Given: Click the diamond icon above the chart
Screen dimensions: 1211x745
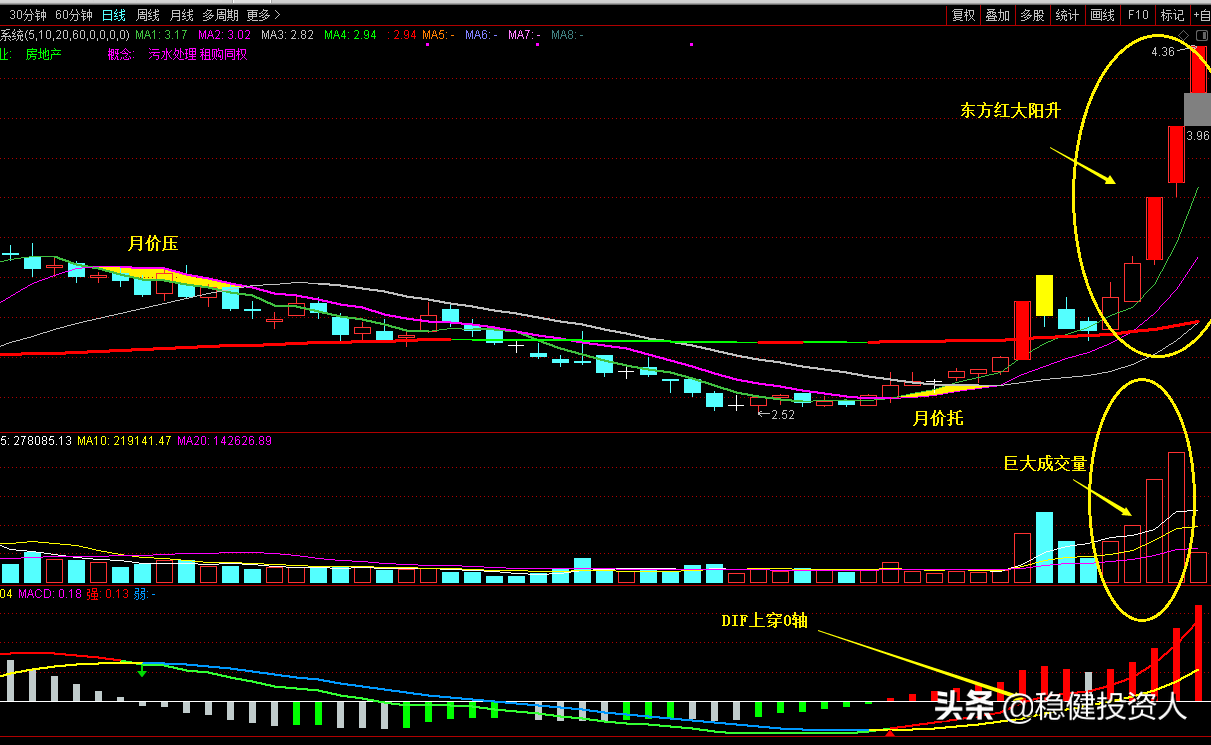Looking at the screenshot, I should 1184,35.
